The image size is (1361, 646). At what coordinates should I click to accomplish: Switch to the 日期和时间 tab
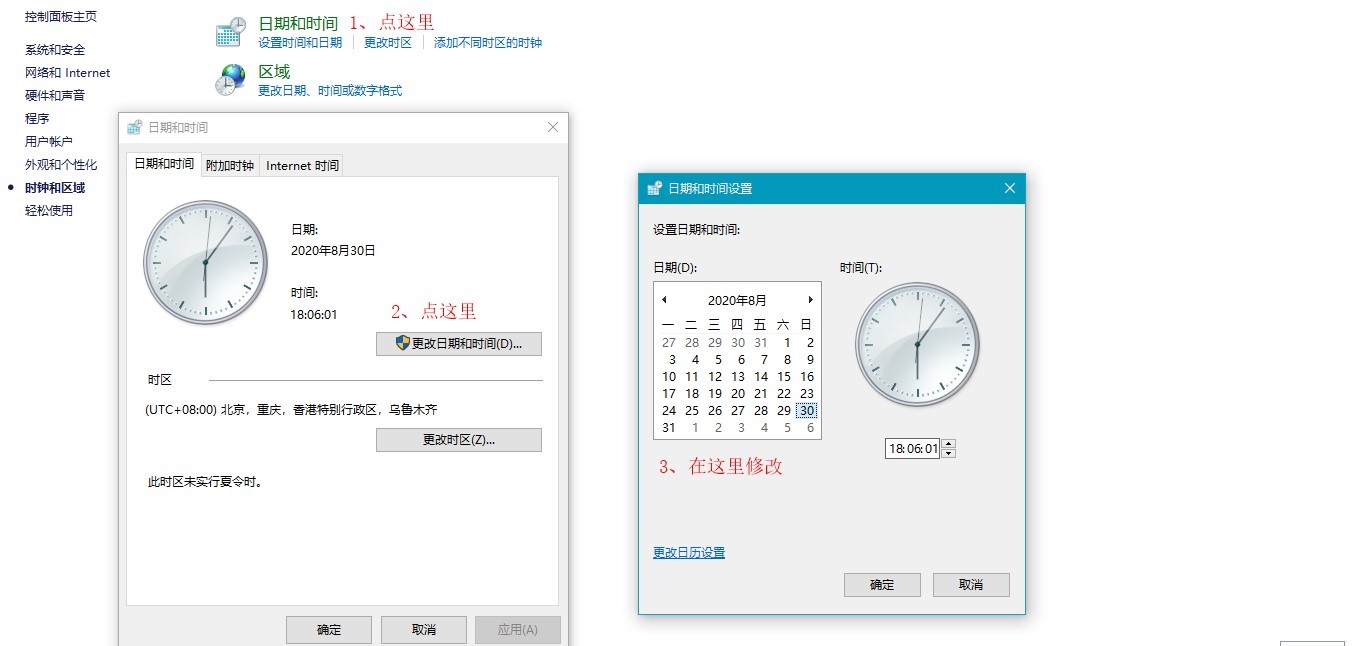164,164
